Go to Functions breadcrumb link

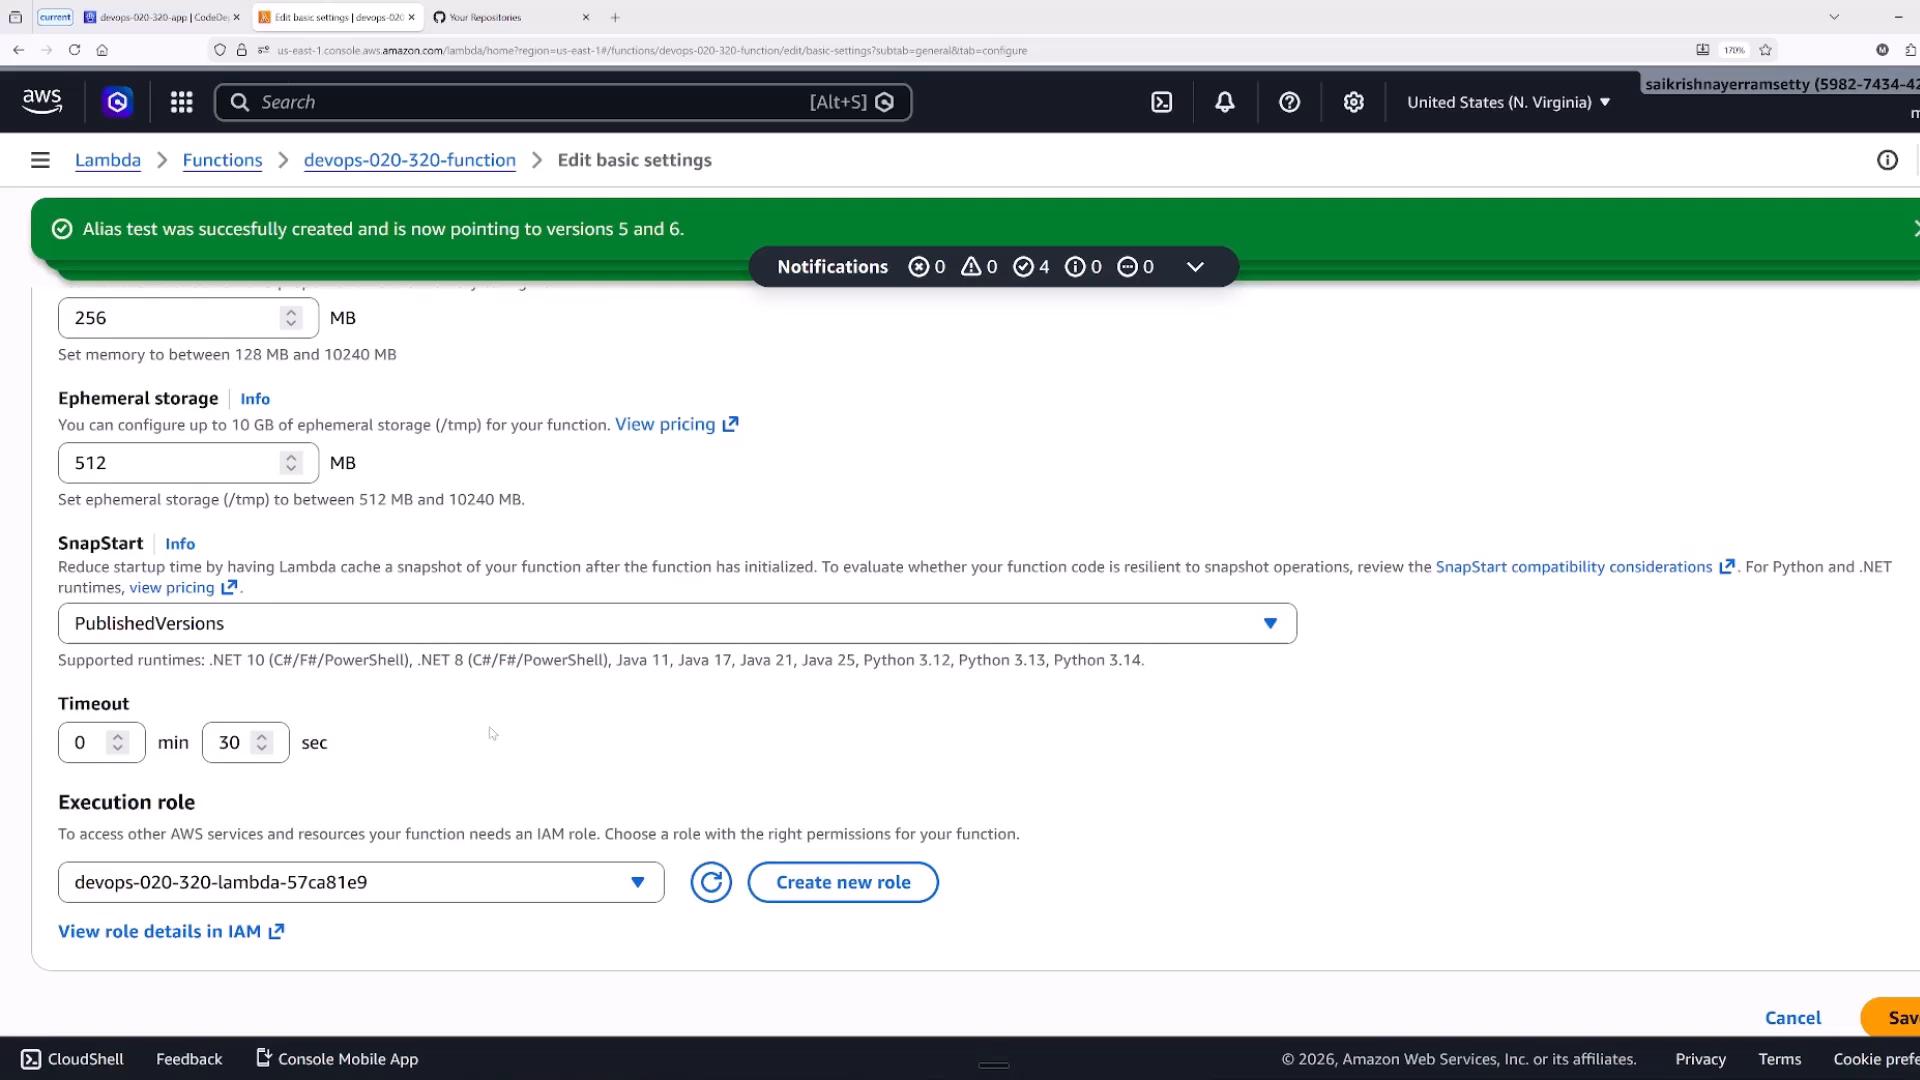[222, 160]
